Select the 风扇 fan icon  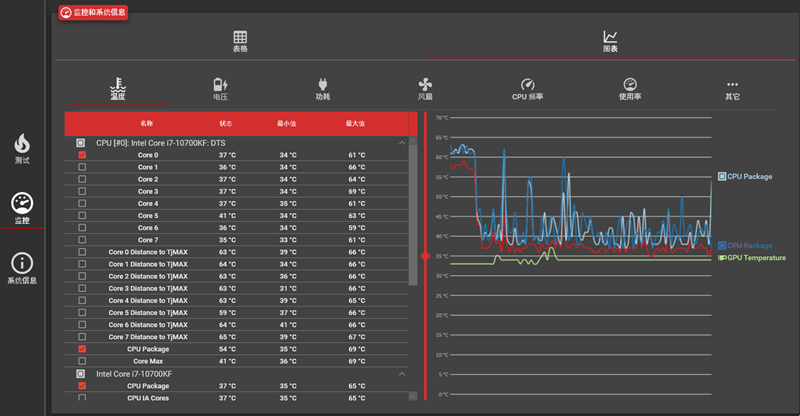[425, 85]
